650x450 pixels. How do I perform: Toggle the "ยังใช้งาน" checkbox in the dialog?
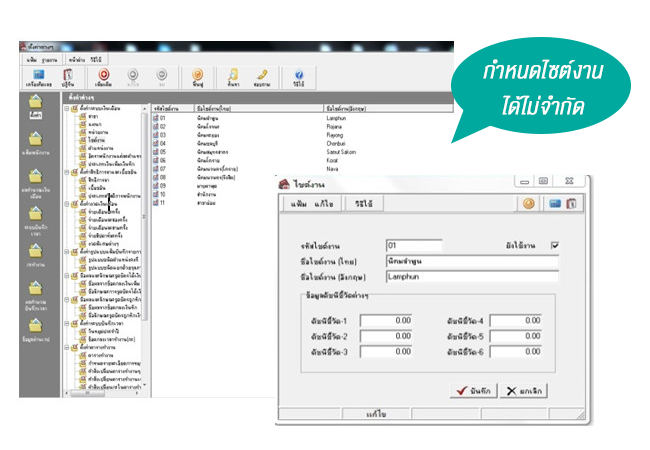click(555, 245)
